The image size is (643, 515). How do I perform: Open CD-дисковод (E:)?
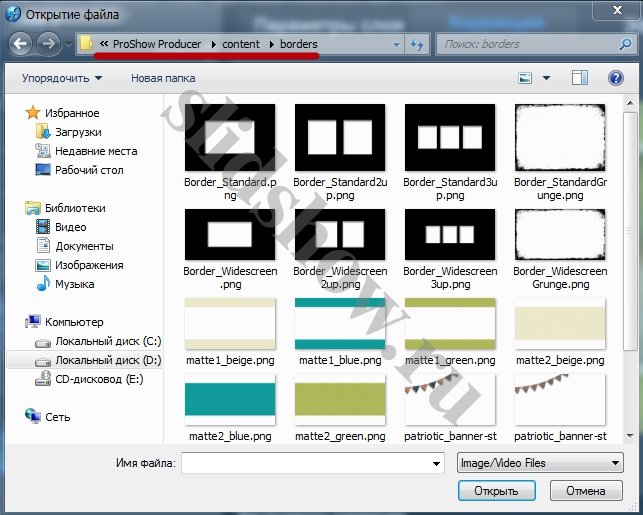pos(99,379)
